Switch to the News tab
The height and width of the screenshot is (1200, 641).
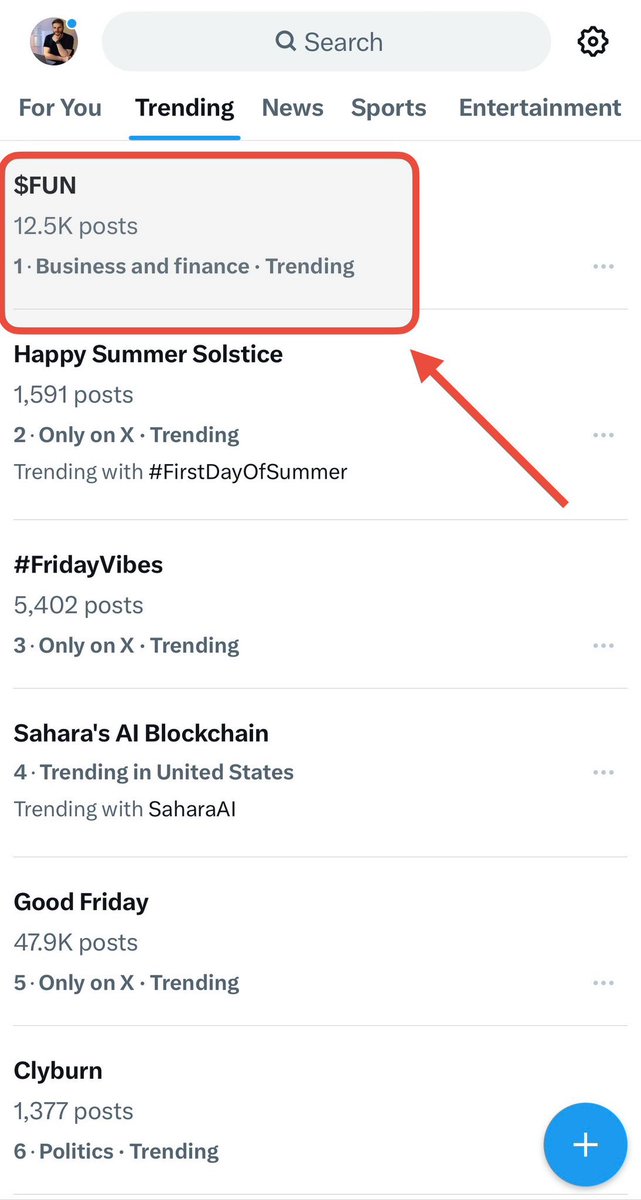tap(293, 108)
